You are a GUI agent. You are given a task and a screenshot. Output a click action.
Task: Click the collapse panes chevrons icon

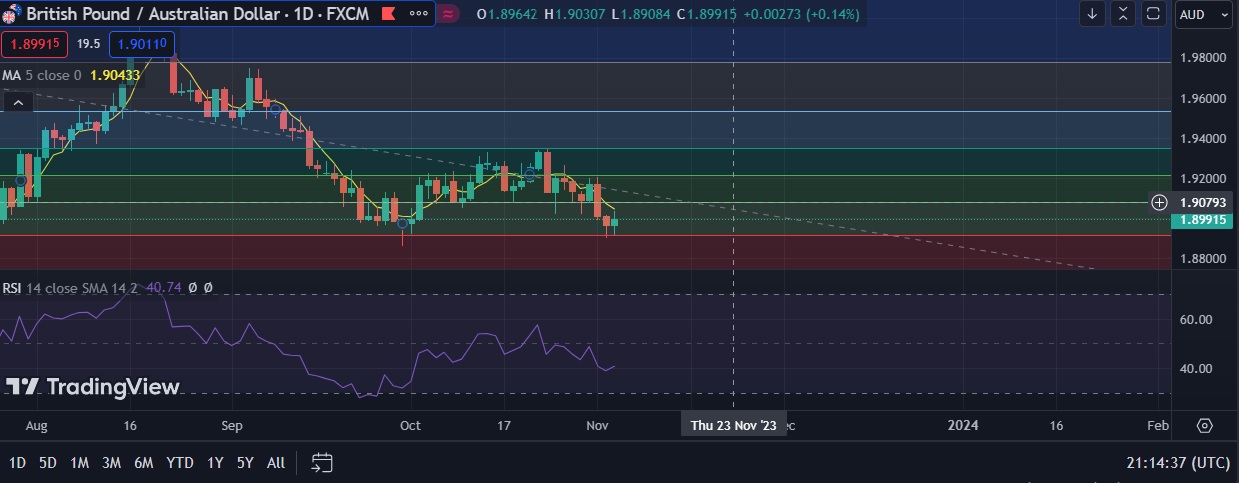point(1124,14)
